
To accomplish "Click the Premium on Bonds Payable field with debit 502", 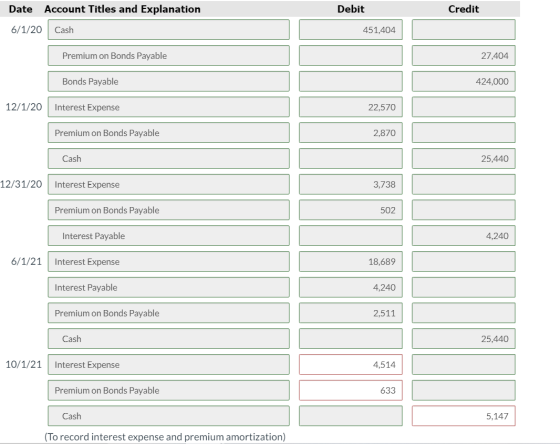I will click(169, 210).
